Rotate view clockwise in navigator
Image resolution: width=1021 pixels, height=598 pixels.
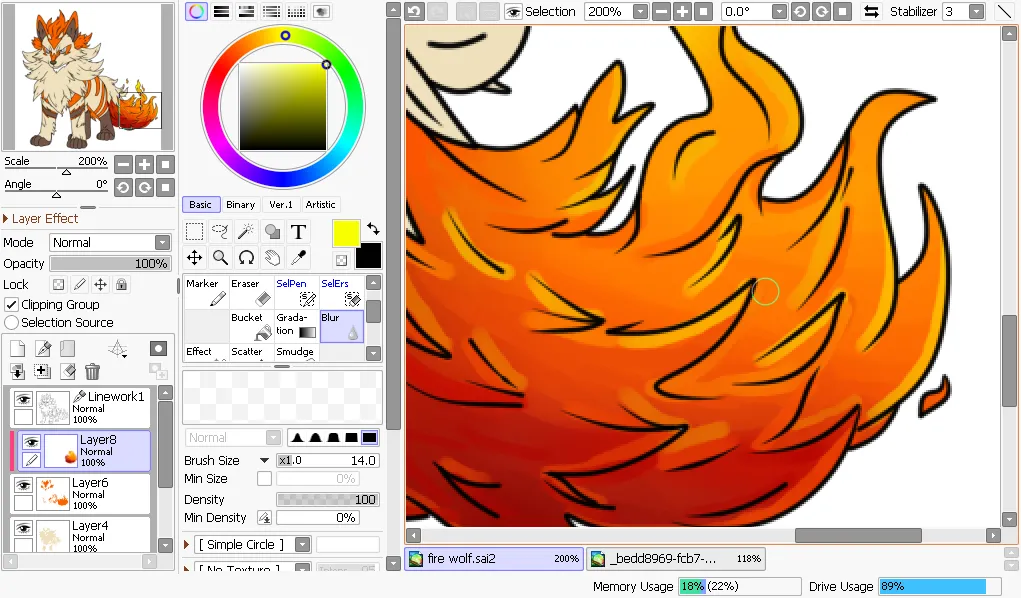pos(145,188)
